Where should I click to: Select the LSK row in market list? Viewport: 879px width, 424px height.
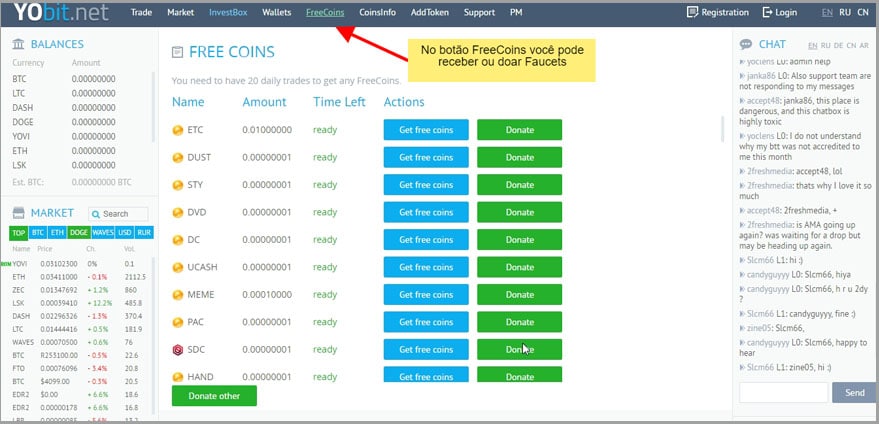(80, 303)
